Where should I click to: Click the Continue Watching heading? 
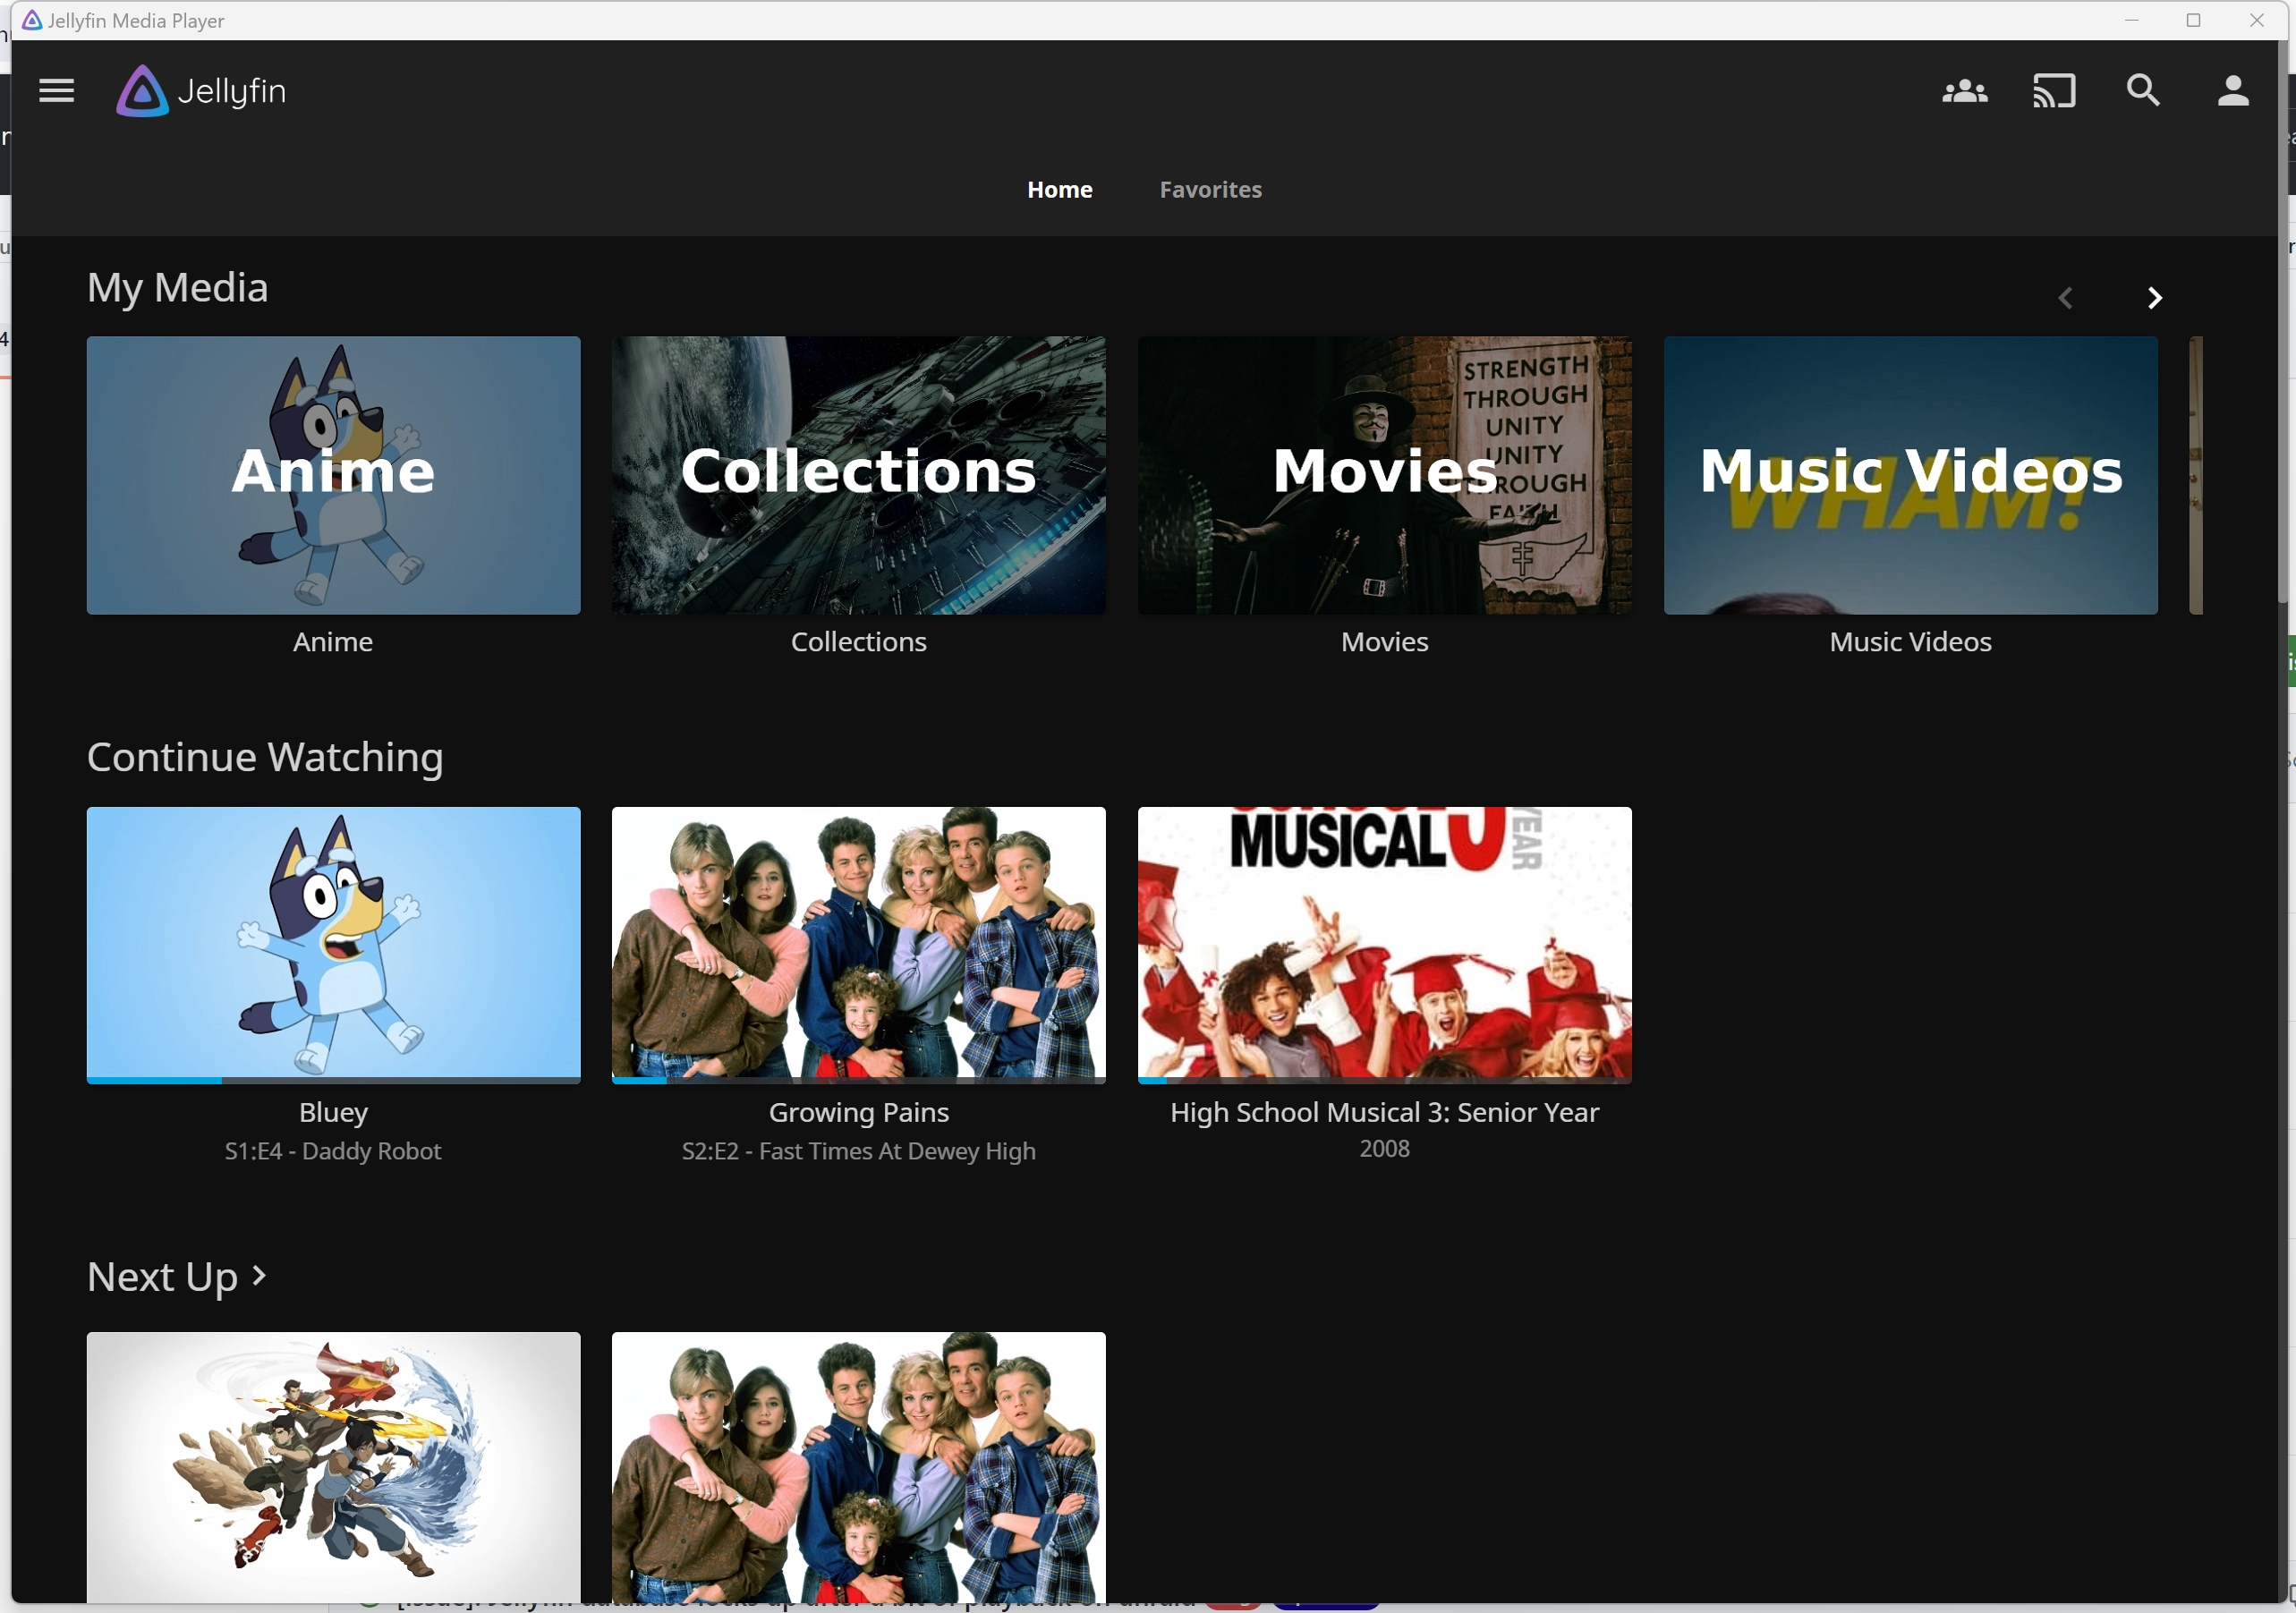pos(265,757)
